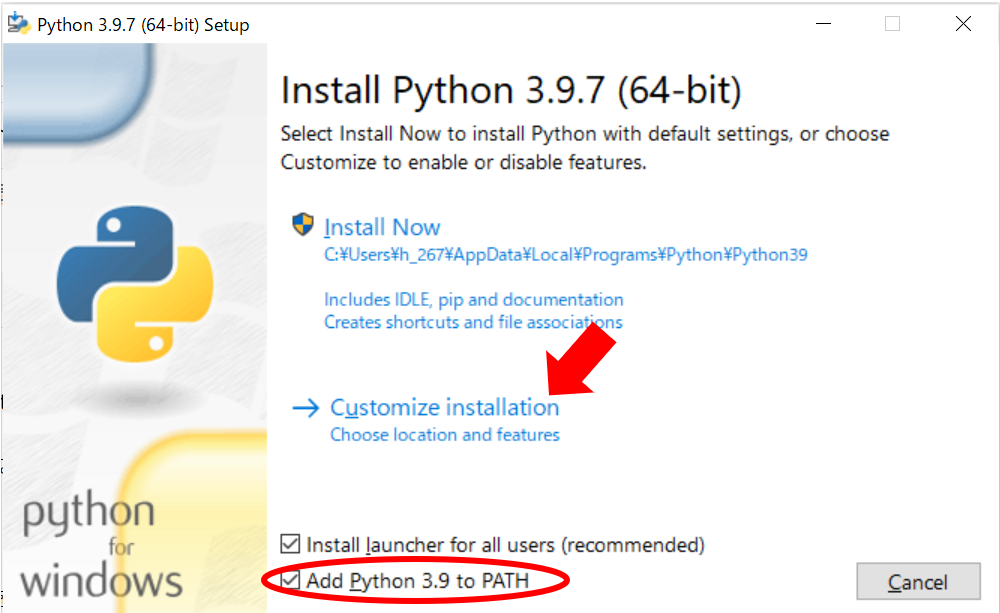Screen dimensions: 1000x613
Task: Click the 'Add Python 3.9 to PATH' label text
Action: tap(417, 581)
